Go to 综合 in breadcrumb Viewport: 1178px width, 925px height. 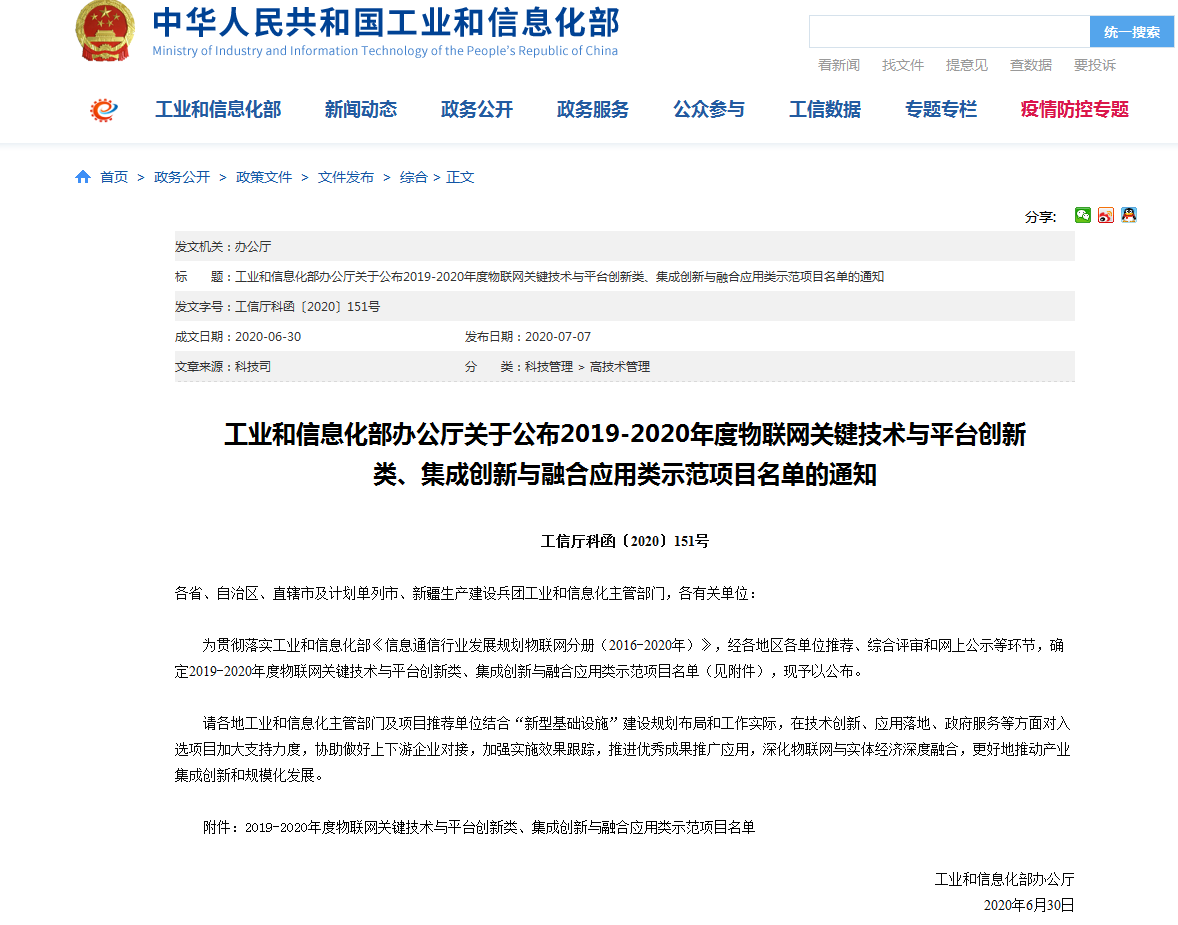tap(413, 177)
